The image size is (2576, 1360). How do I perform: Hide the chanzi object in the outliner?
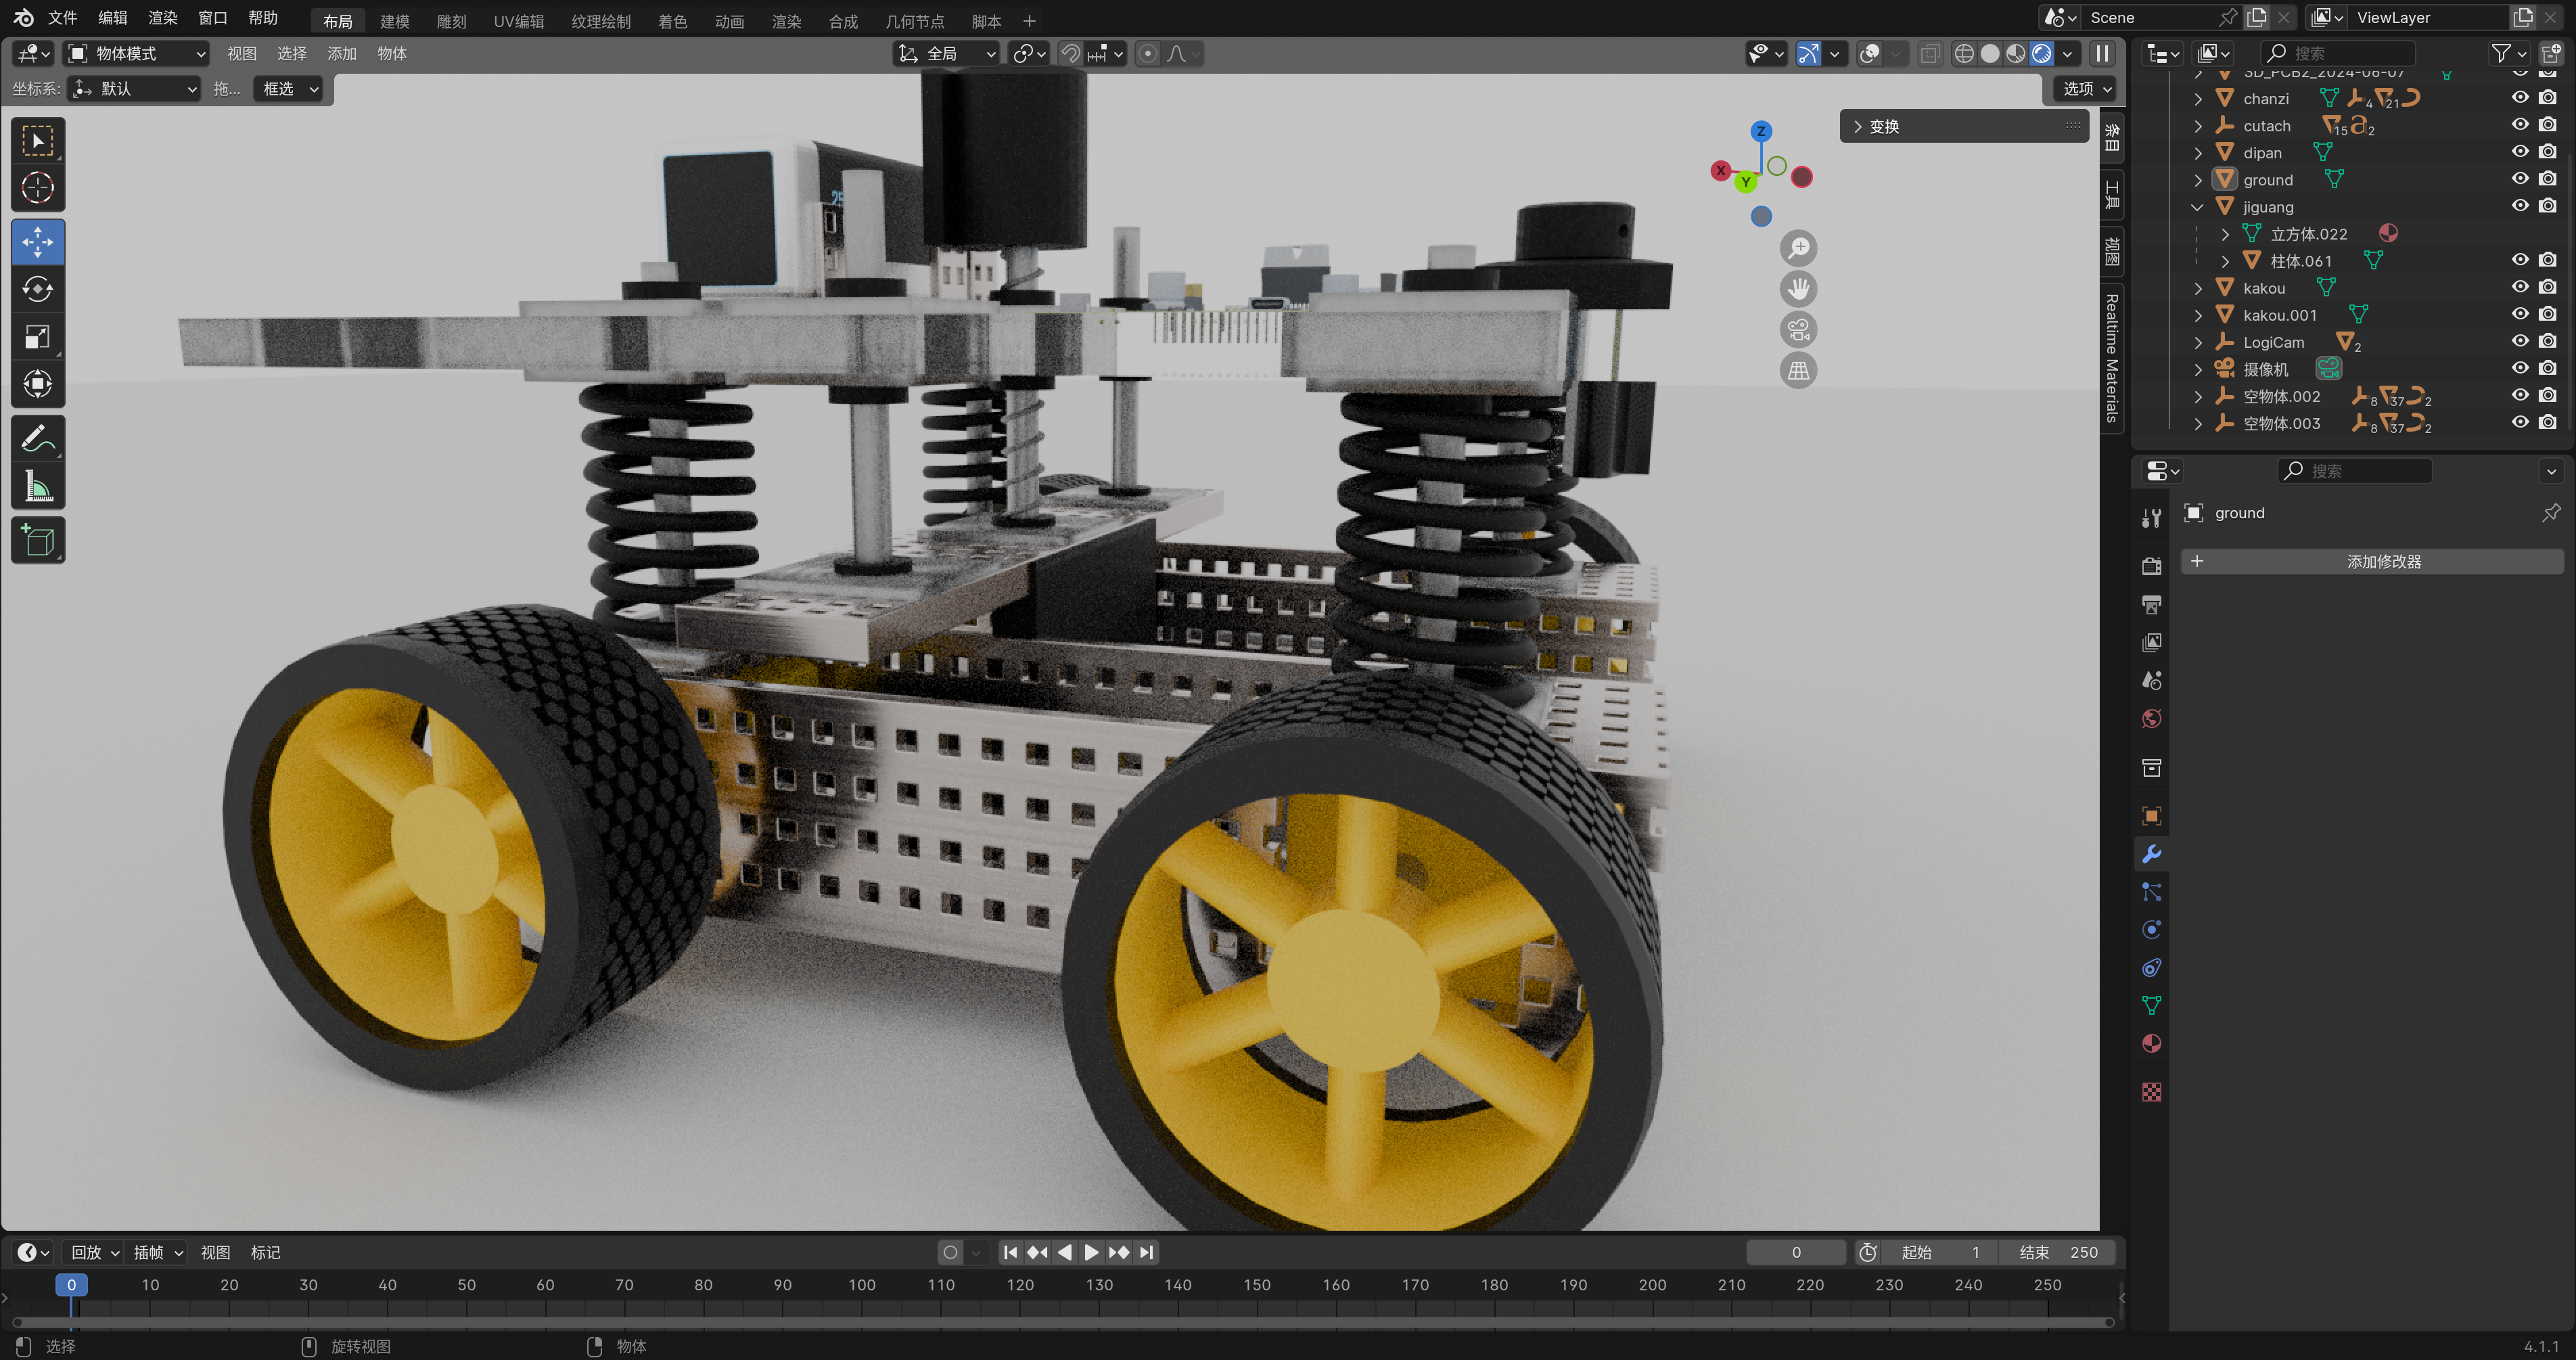point(2520,98)
